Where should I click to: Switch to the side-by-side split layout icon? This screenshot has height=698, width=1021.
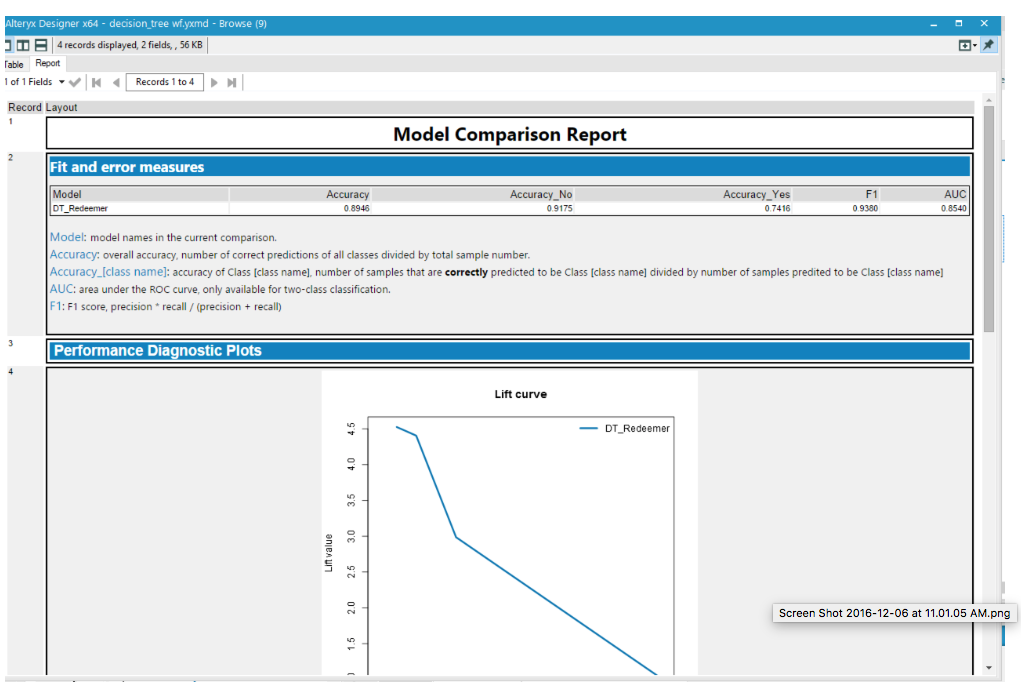pos(23,45)
